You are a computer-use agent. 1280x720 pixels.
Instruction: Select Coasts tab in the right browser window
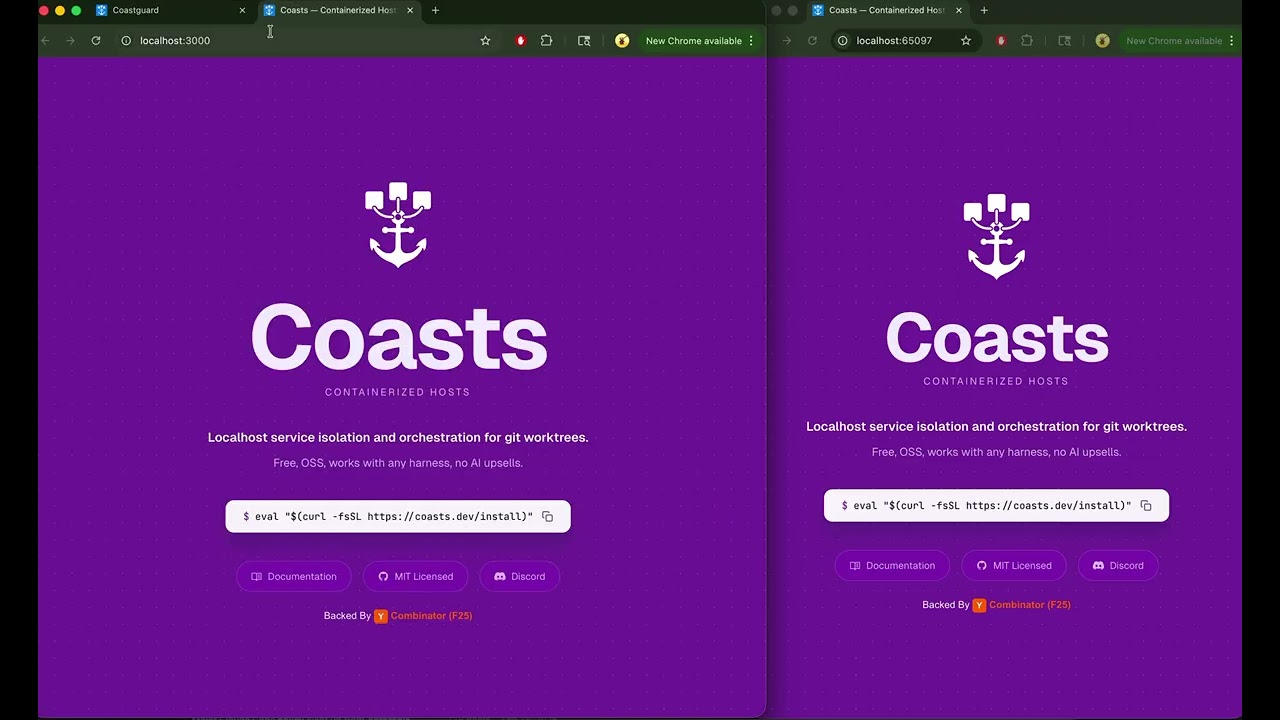887,10
